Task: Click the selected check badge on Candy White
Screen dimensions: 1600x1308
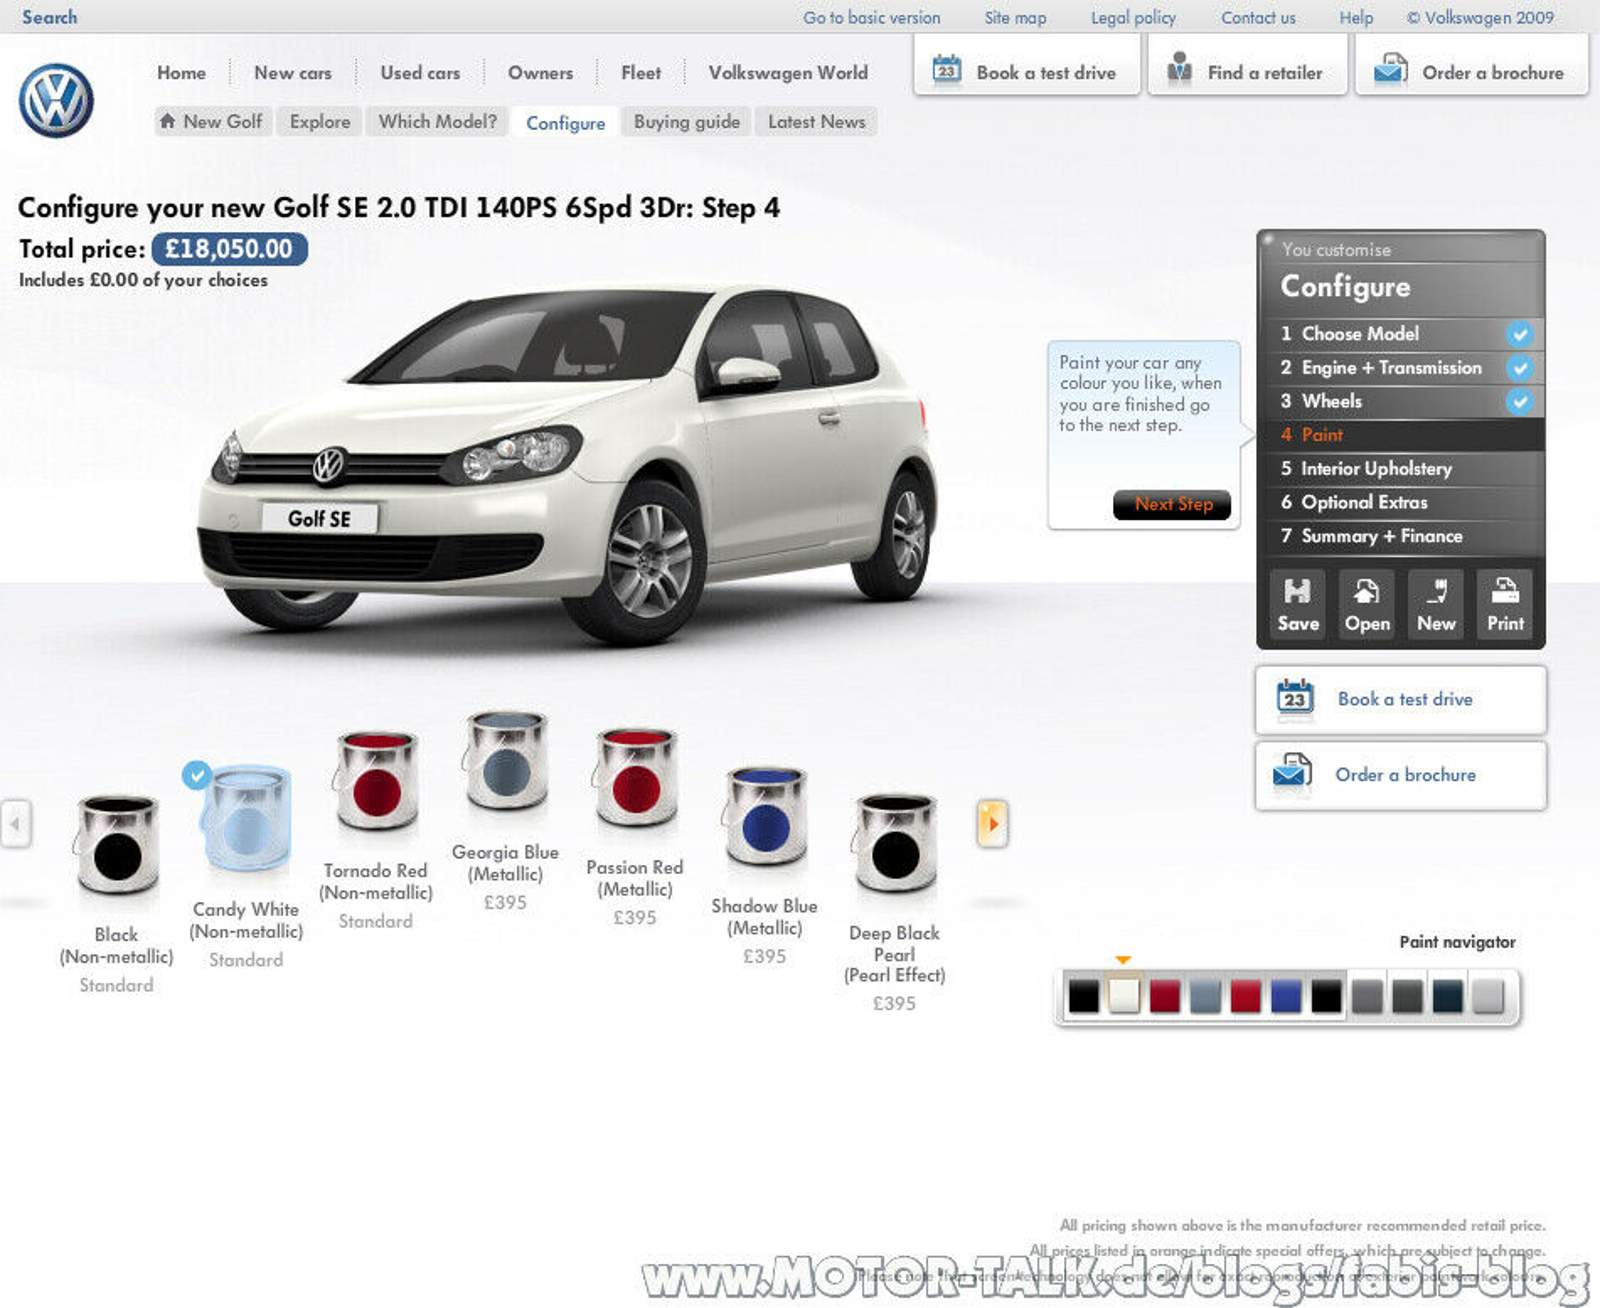Action: pos(197,775)
